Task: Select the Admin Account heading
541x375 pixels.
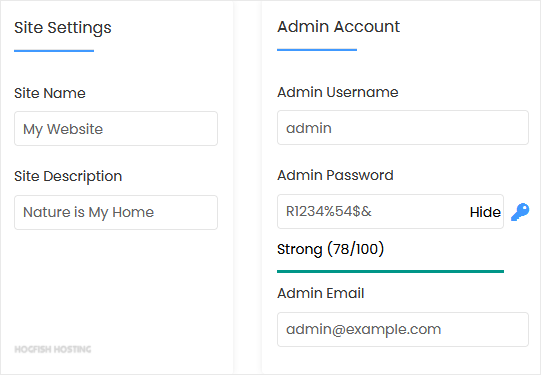Action: coord(338,27)
